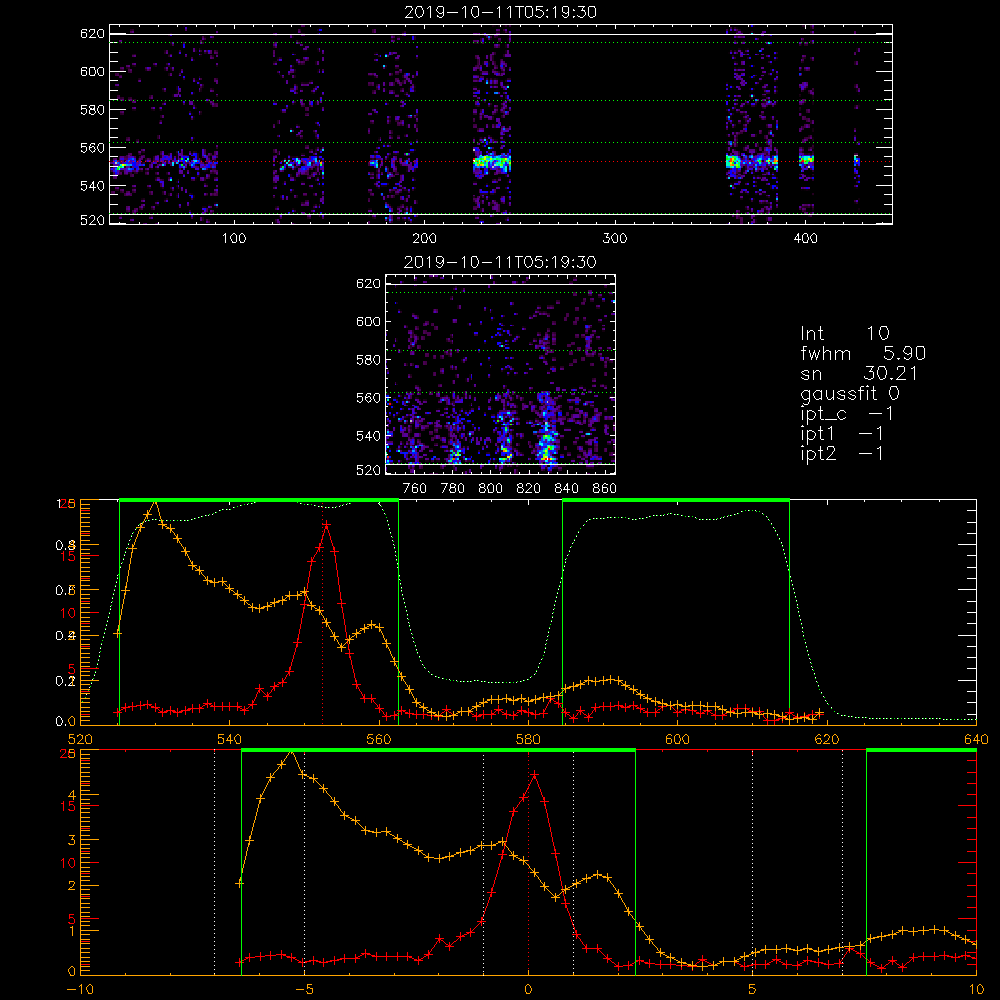Viewport: 1000px width, 1000px height.
Task: Click x-axis label 800 on middle spectrogram
Action: 490,489
